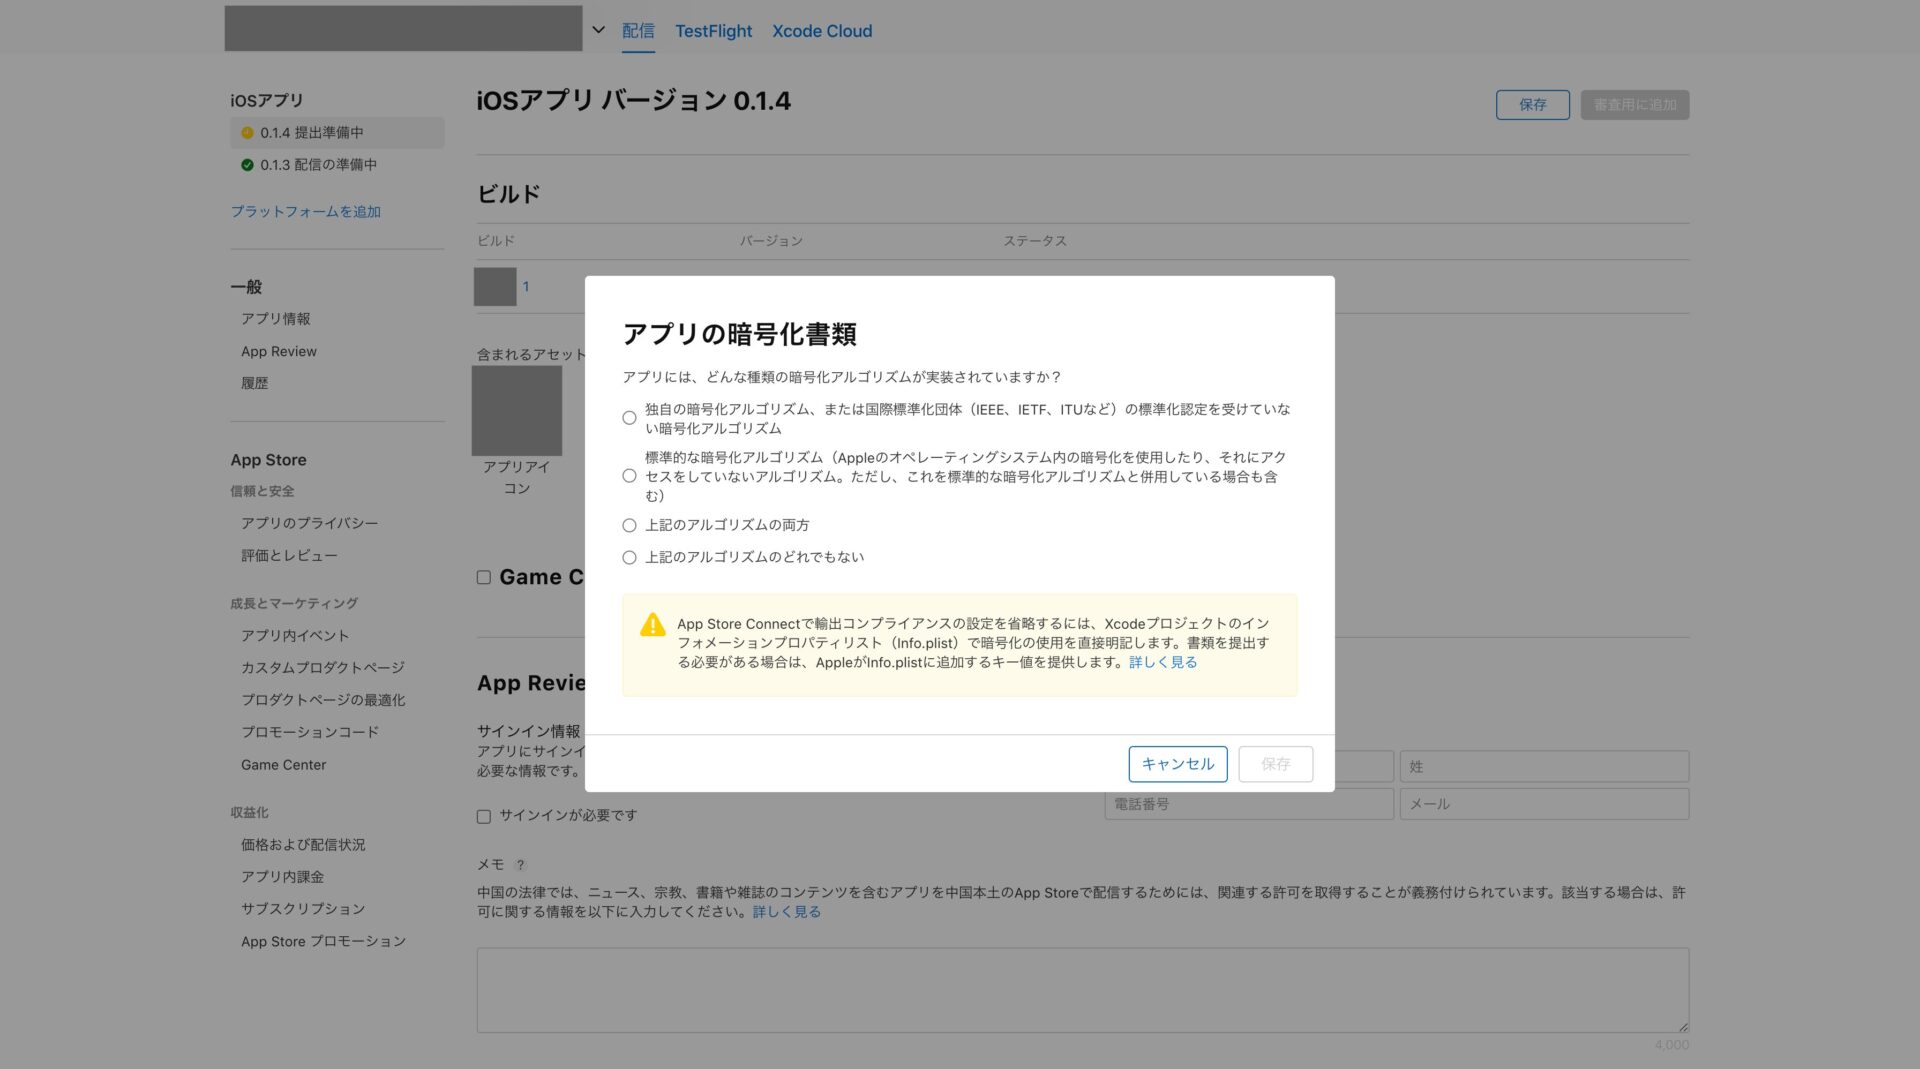The height and width of the screenshot is (1069, 1920).
Task: Click the dialog's 保存 button
Action: click(x=1275, y=764)
